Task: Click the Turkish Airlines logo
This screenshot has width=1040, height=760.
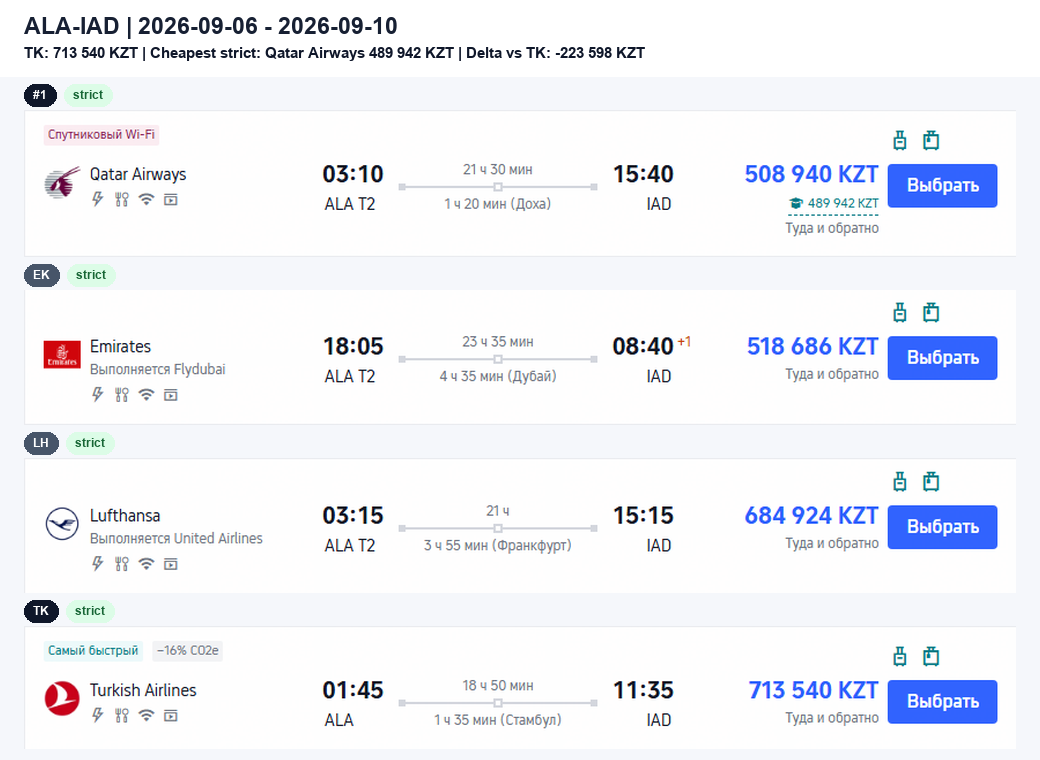Action: pos(62,698)
